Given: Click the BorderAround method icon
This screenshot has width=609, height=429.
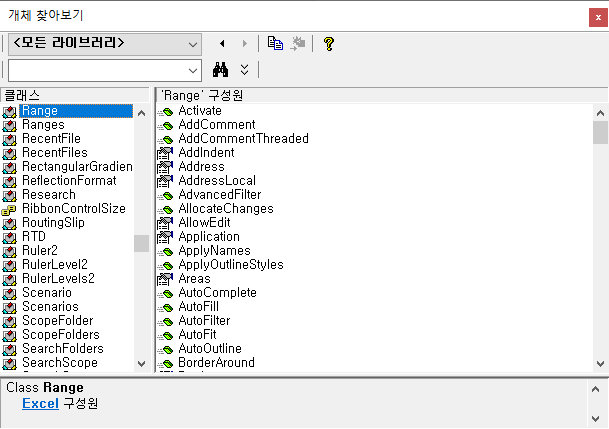Looking at the screenshot, I should coord(165,363).
